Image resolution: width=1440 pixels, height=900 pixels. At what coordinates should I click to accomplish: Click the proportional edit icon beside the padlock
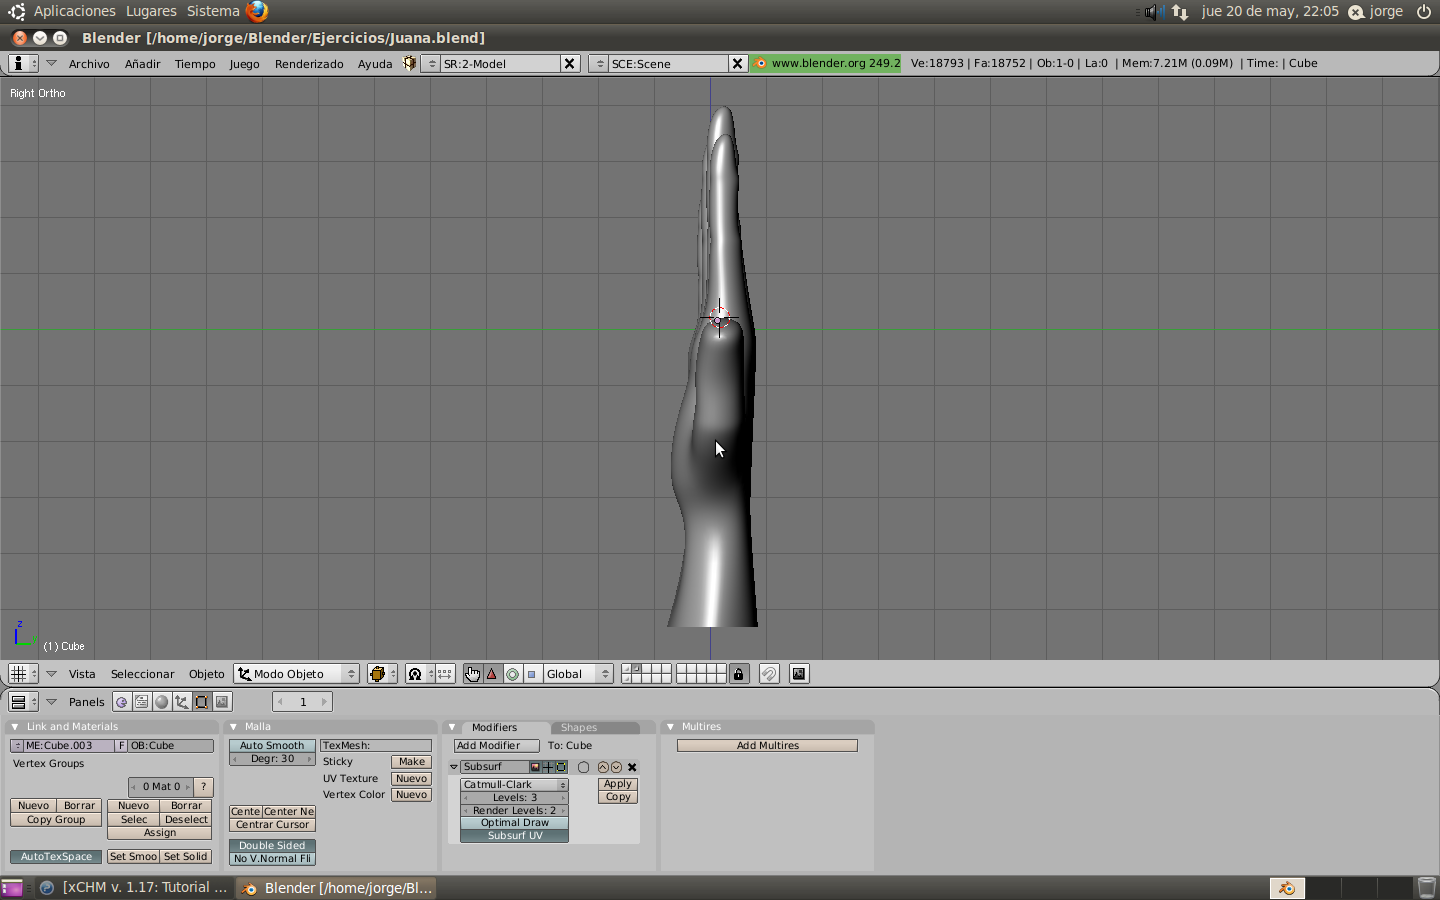pos(769,674)
